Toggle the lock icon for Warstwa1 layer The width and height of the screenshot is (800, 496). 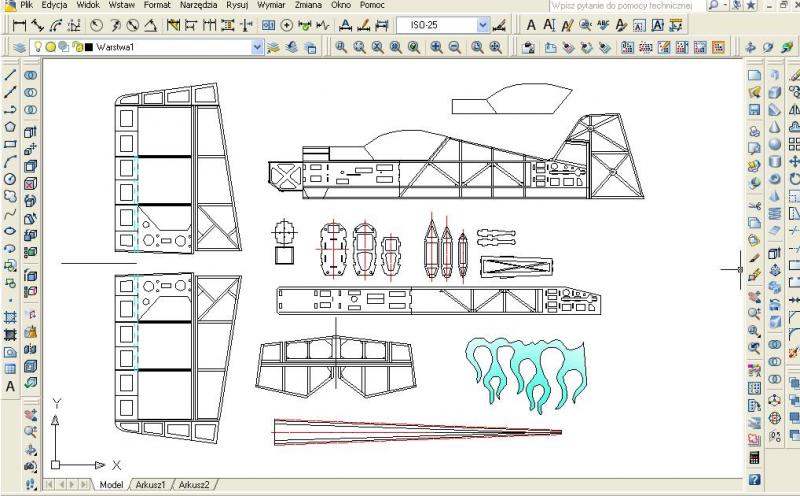point(75,47)
